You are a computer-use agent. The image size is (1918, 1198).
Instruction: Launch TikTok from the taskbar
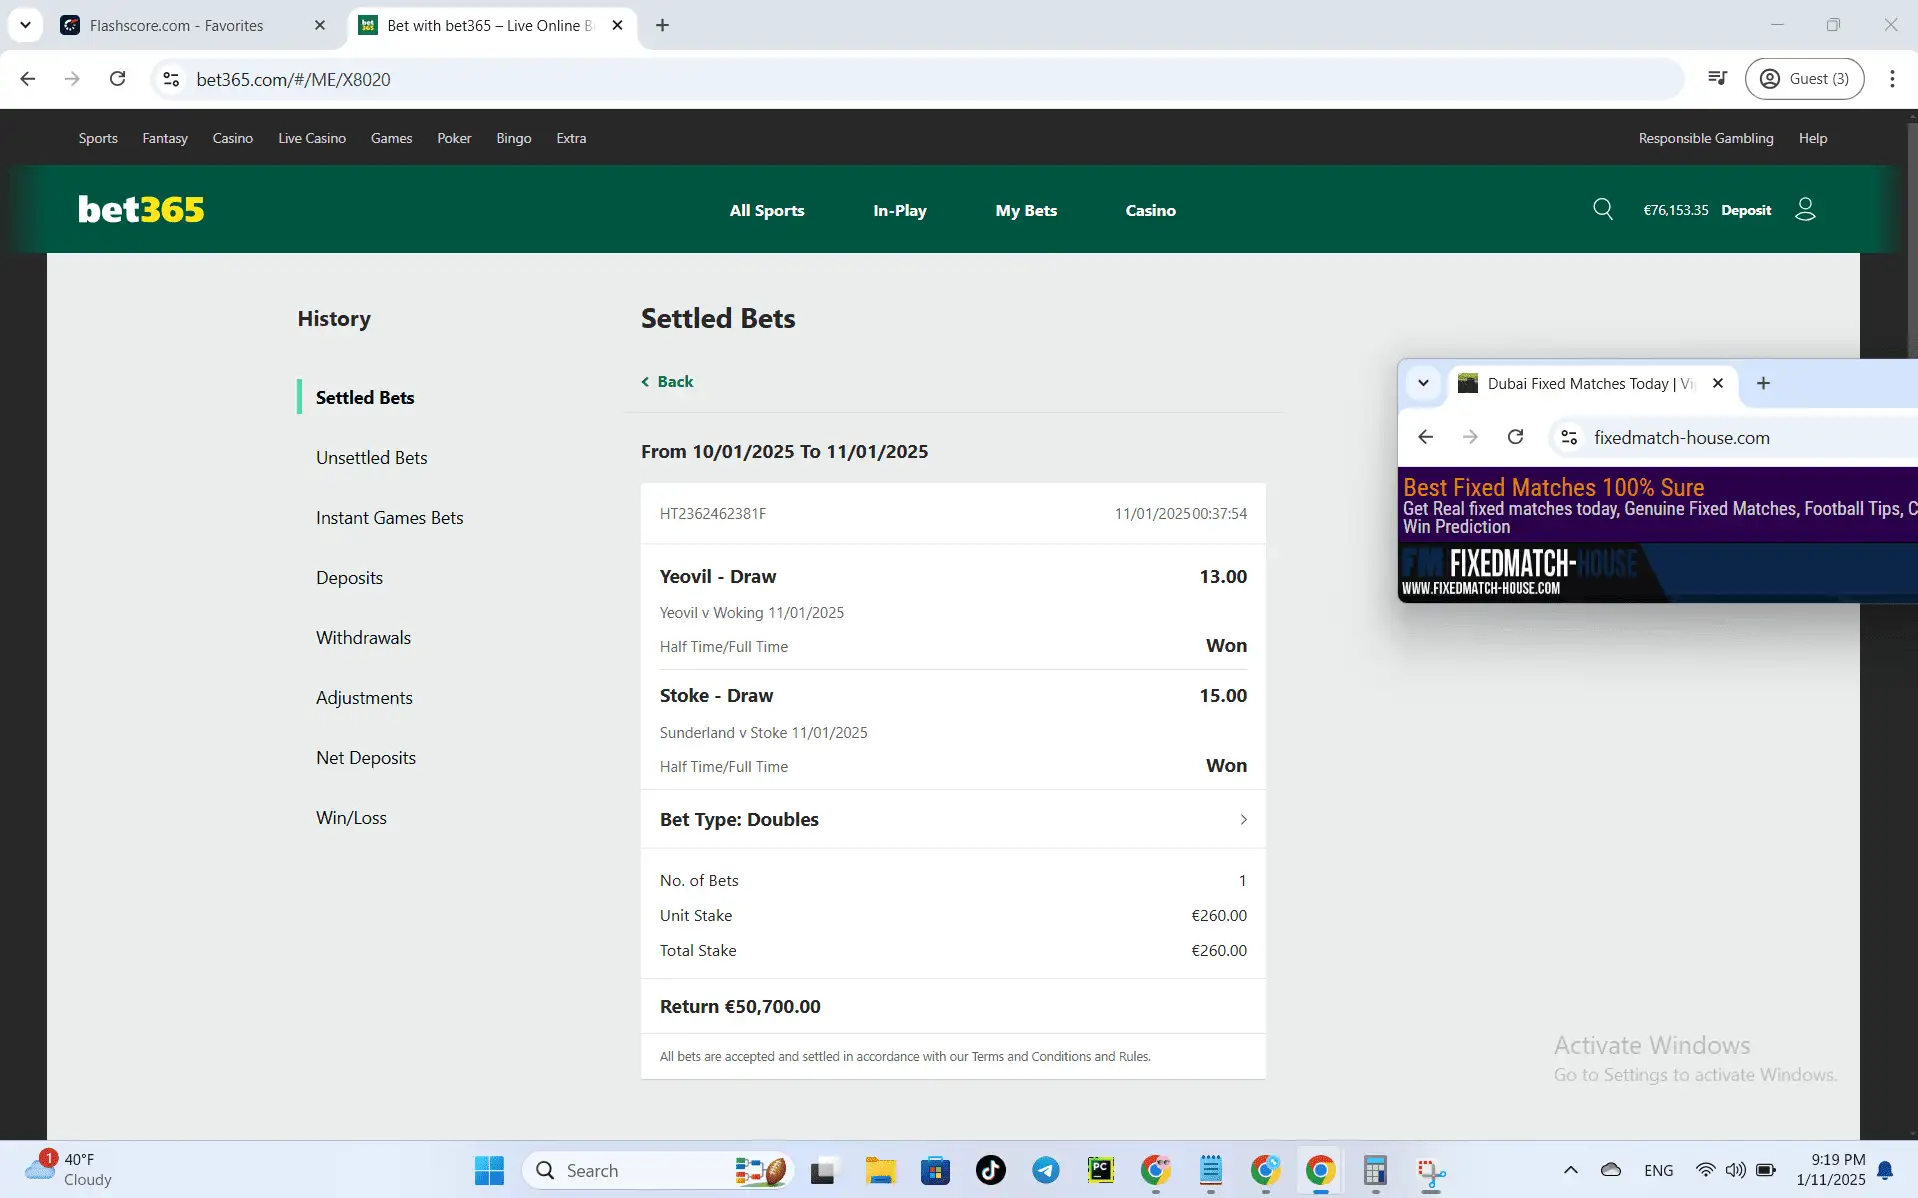(990, 1170)
